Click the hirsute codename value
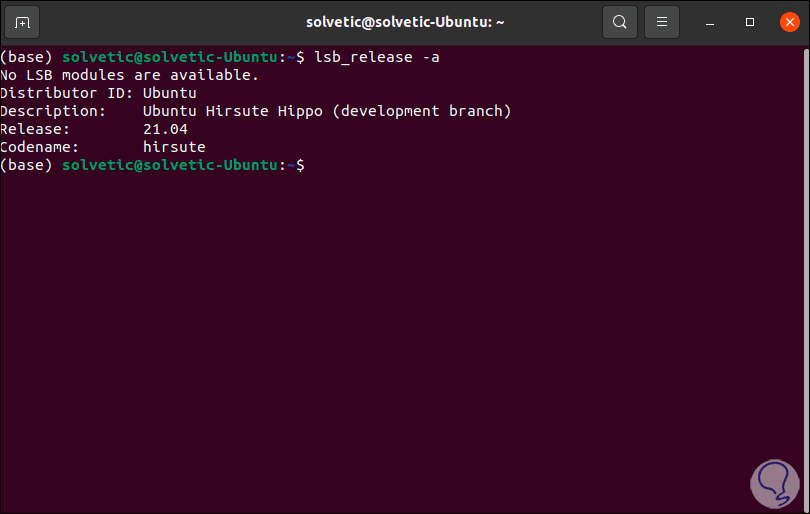The height and width of the screenshot is (514, 810). pos(174,147)
